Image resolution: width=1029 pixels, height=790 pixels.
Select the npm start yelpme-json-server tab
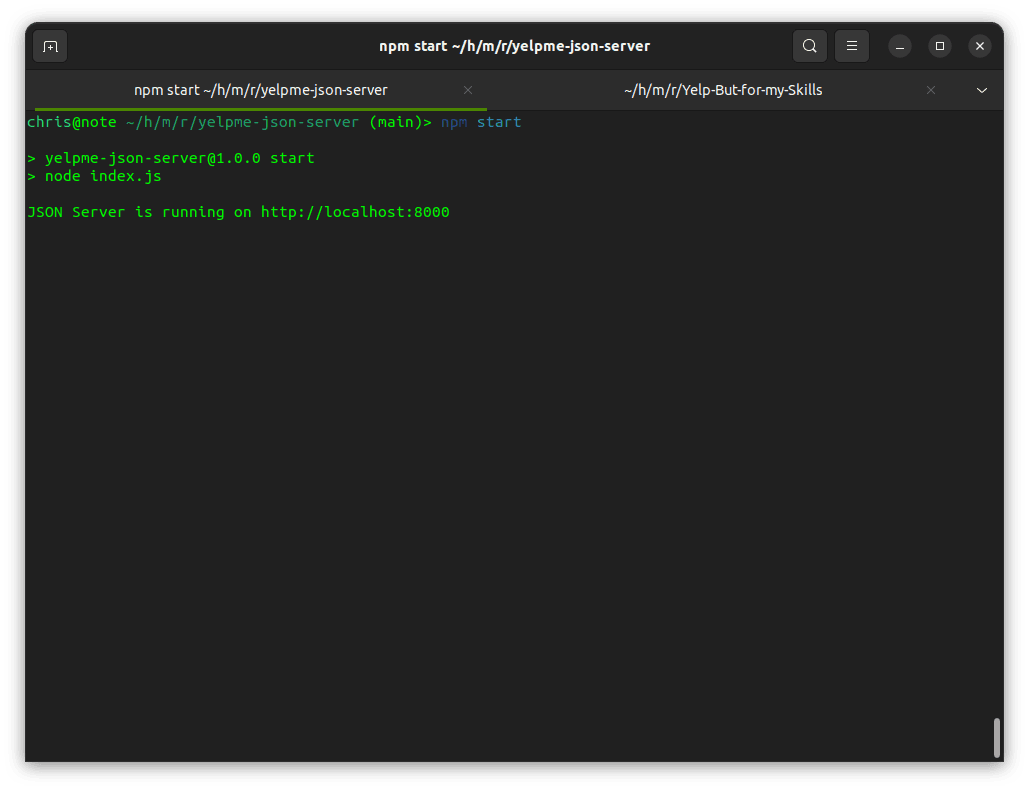(x=261, y=90)
